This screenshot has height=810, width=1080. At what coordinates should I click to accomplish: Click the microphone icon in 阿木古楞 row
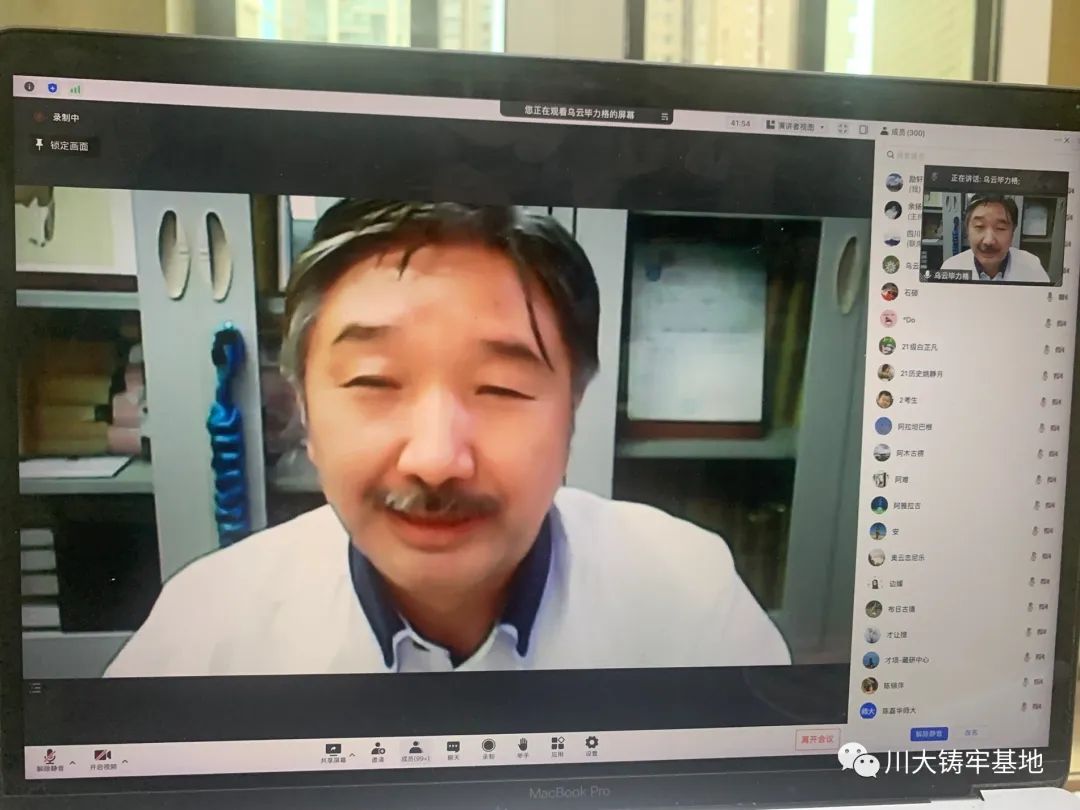tap(1041, 454)
